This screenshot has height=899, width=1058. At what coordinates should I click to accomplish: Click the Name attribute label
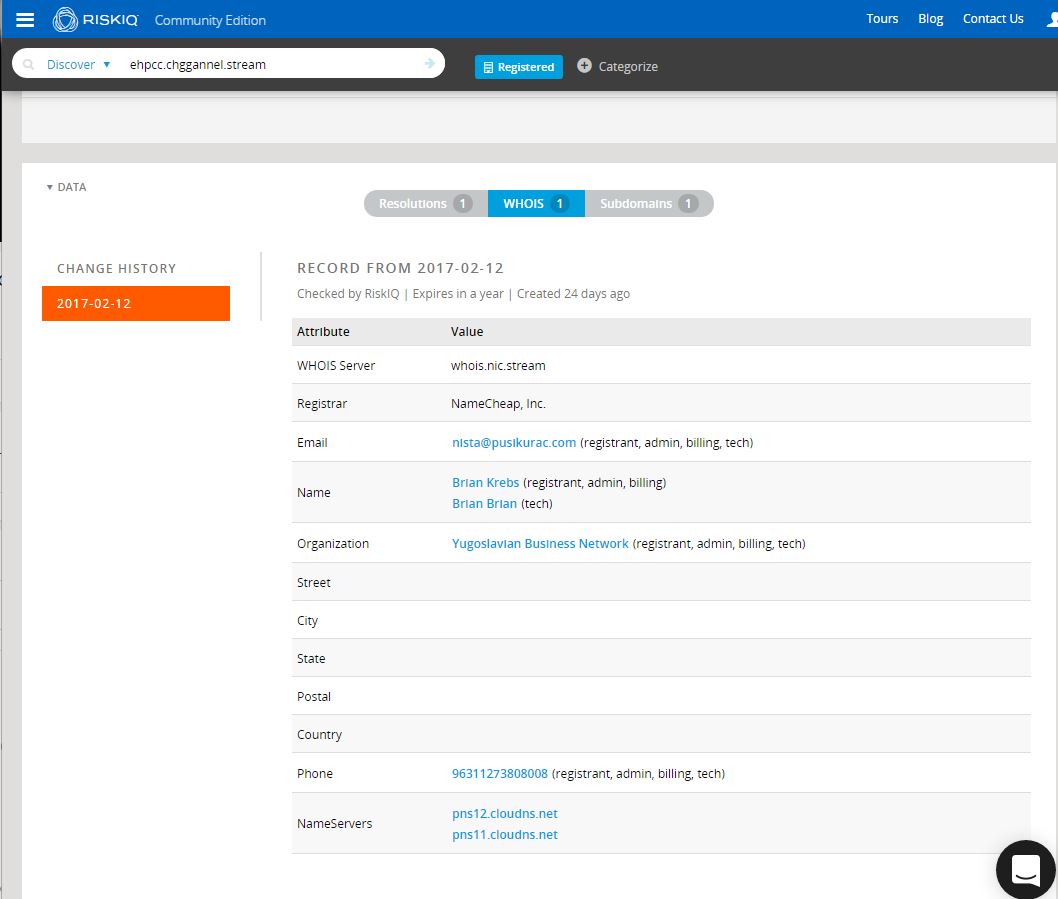pyautogui.click(x=314, y=493)
